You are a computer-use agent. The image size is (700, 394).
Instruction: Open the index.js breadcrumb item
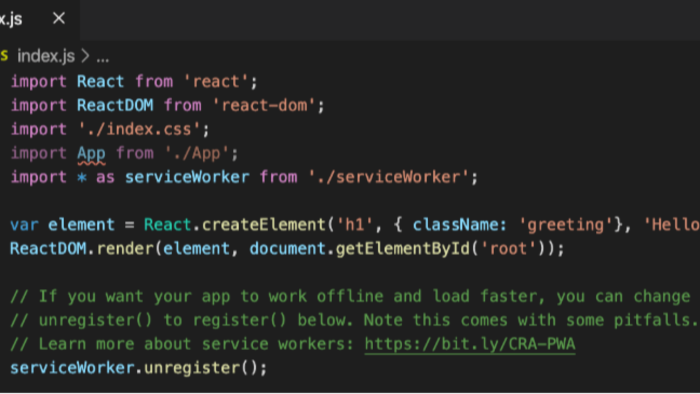pos(46,56)
